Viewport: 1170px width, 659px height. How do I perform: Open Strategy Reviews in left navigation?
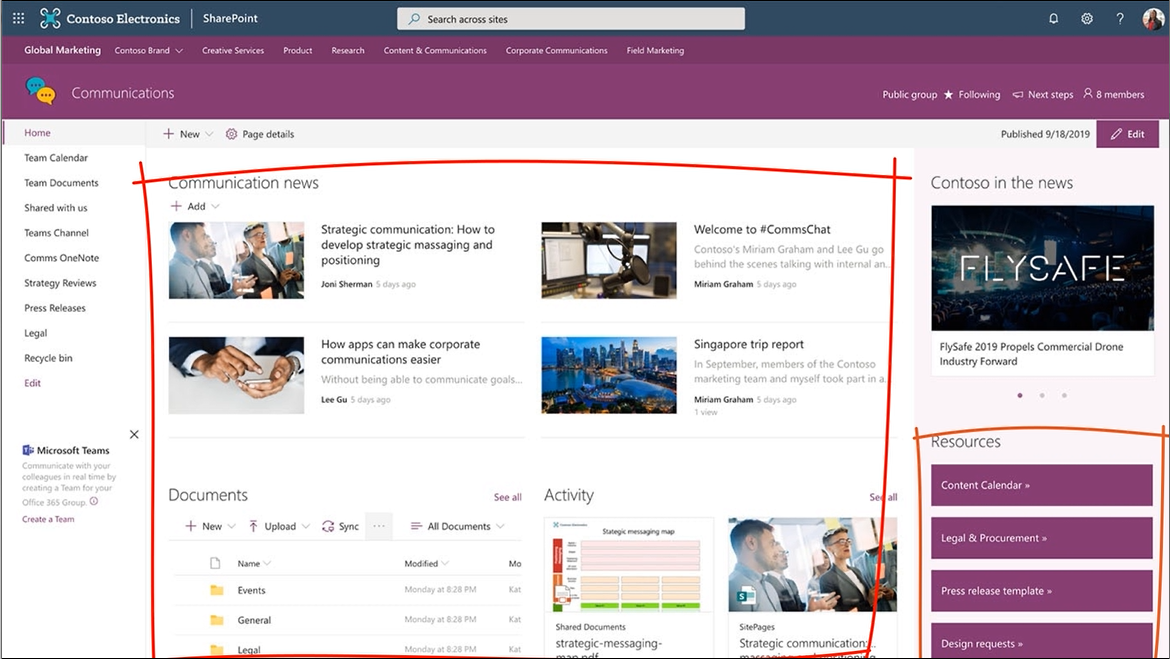click(x=60, y=283)
